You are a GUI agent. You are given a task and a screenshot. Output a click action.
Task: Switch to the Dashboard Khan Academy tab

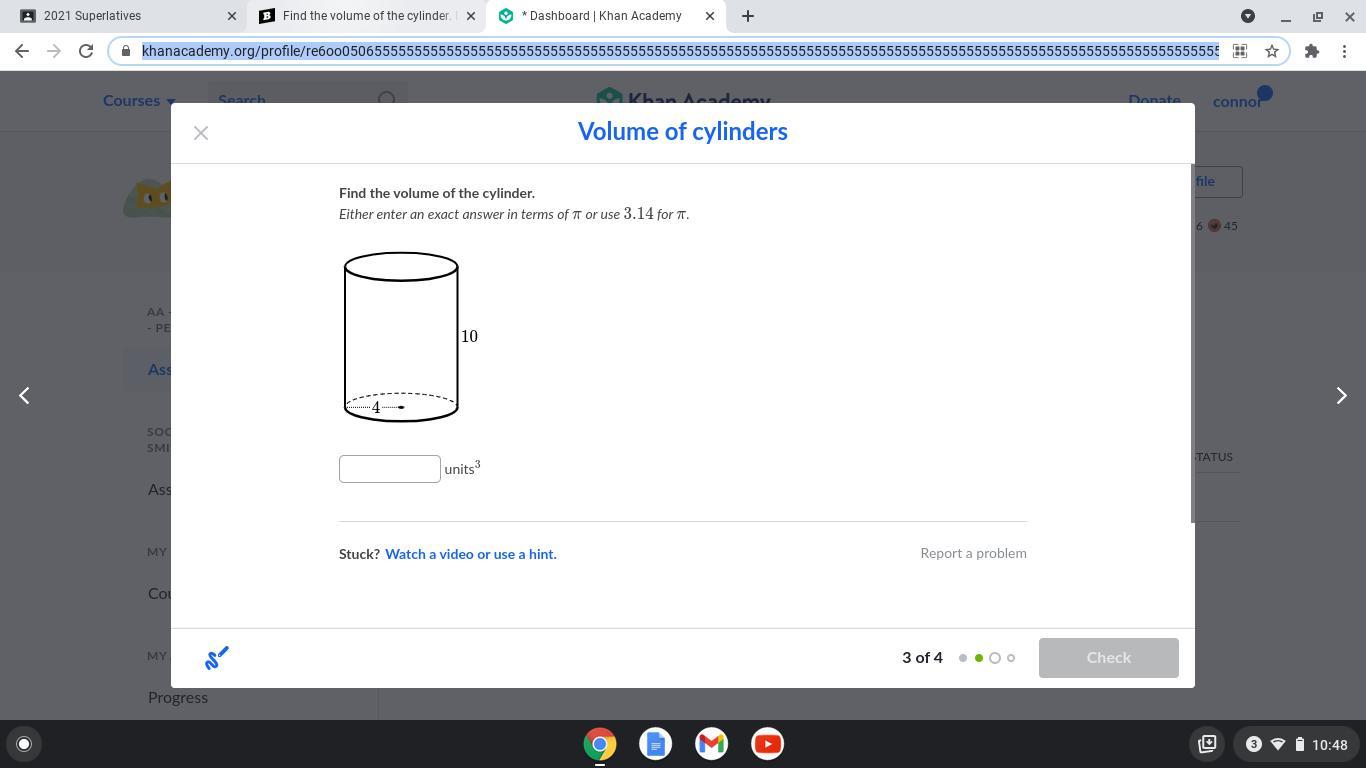click(x=606, y=16)
